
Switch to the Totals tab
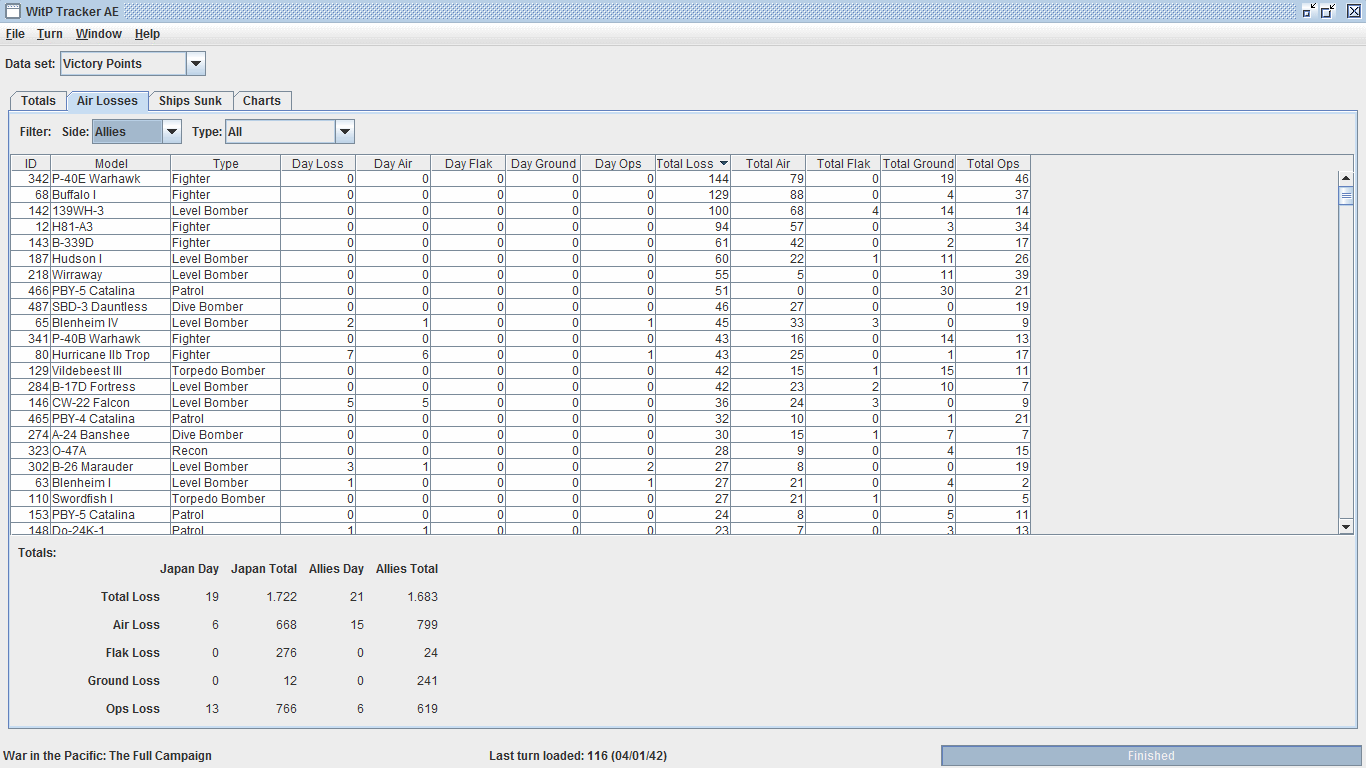coord(39,101)
